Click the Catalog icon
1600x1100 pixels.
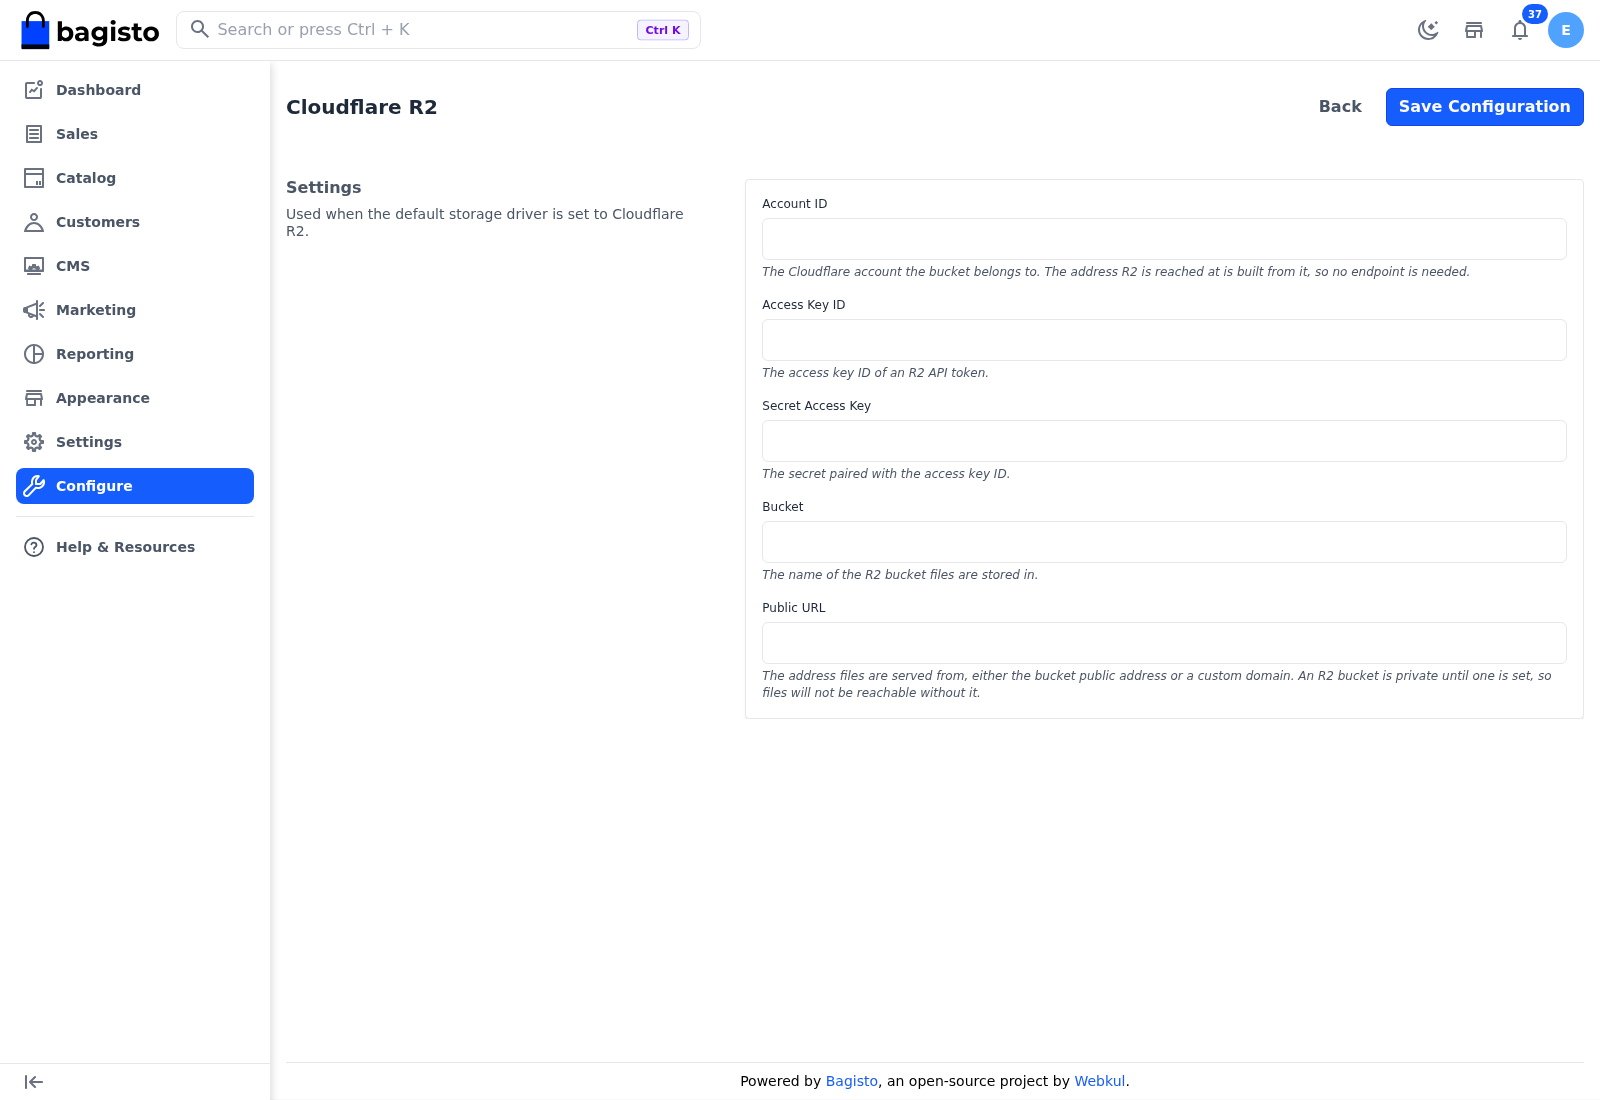click(34, 178)
